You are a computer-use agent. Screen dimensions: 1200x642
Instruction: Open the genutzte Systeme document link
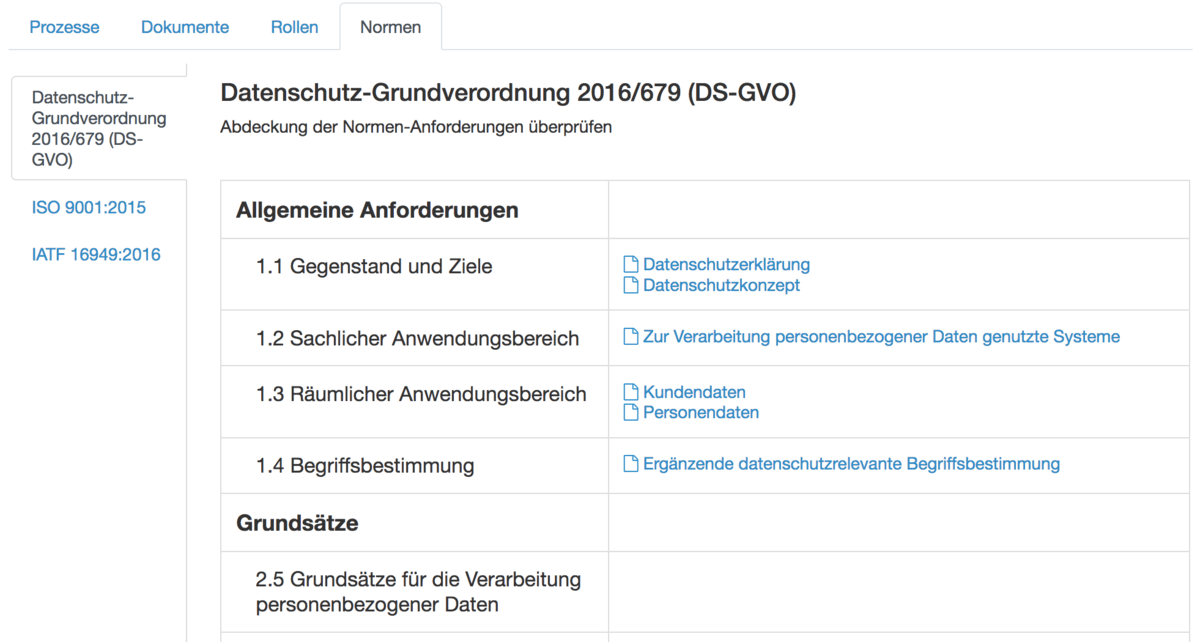(x=880, y=337)
